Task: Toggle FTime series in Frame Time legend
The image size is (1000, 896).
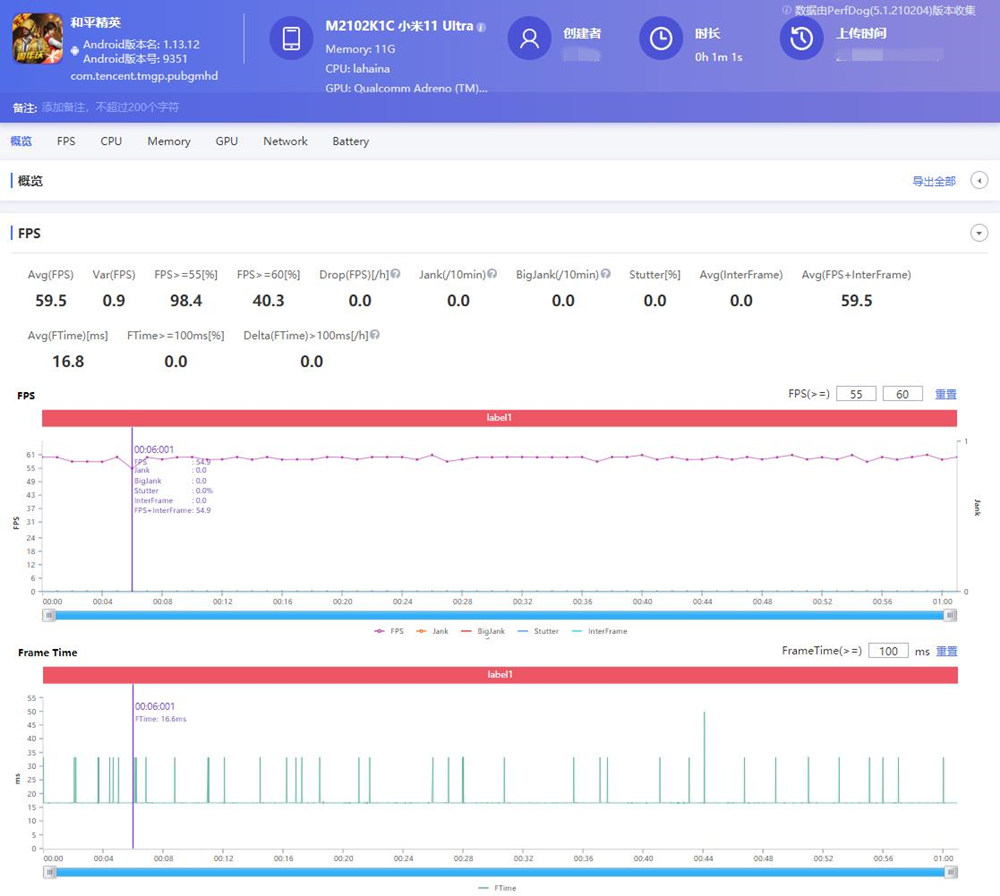Action: pyautogui.click(x=497, y=888)
